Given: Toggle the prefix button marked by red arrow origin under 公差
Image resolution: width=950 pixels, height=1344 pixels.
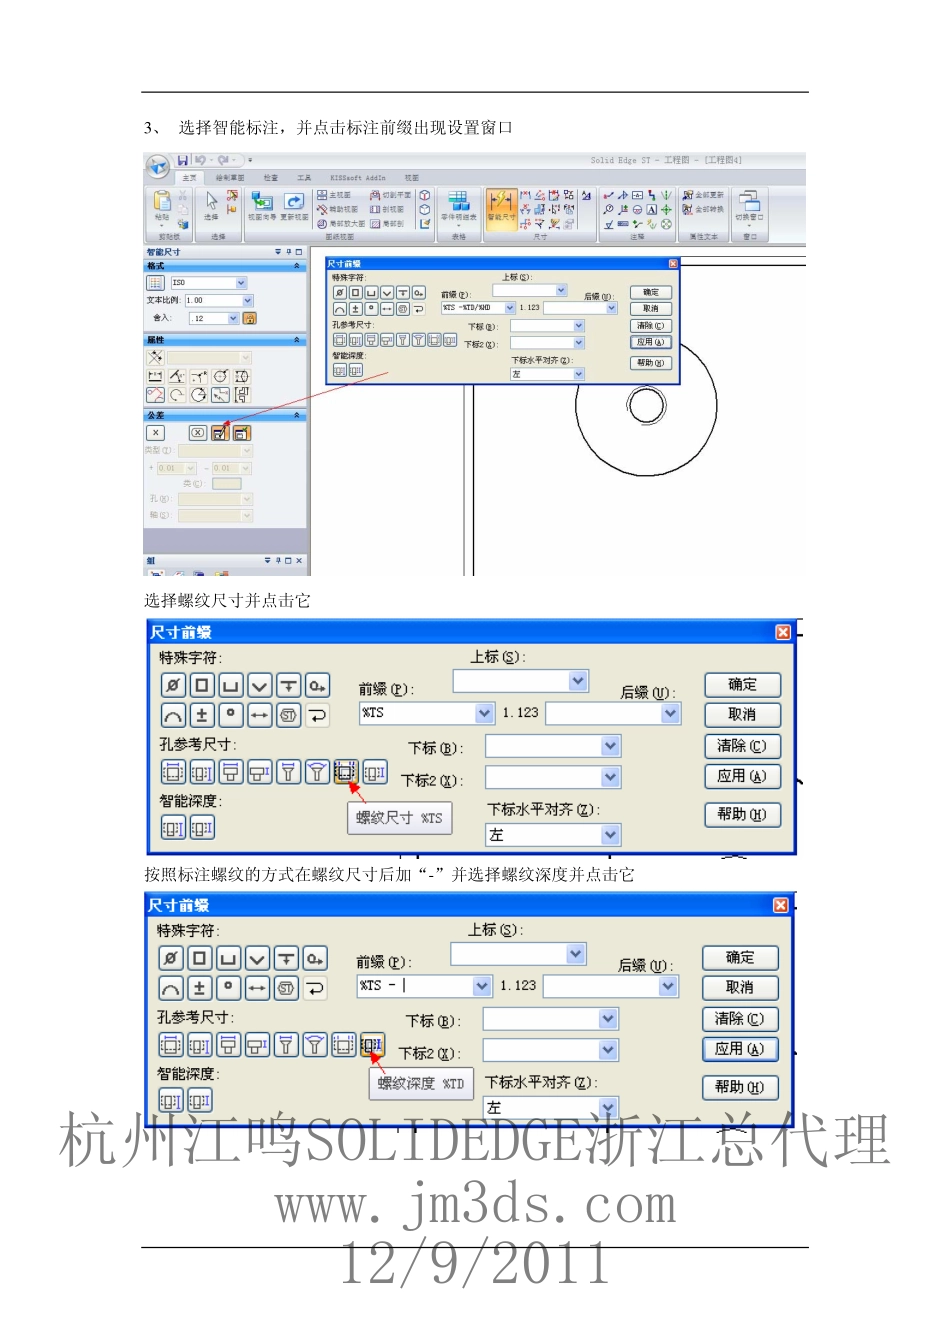Looking at the screenshot, I should pyautogui.click(x=220, y=433).
